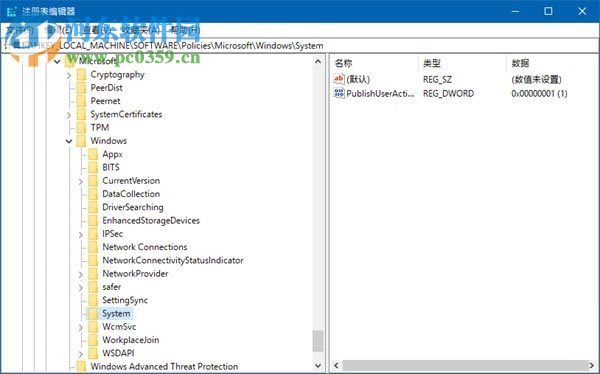Click the NetworkConnectivityStatusIndicator folder icon

[93, 260]
